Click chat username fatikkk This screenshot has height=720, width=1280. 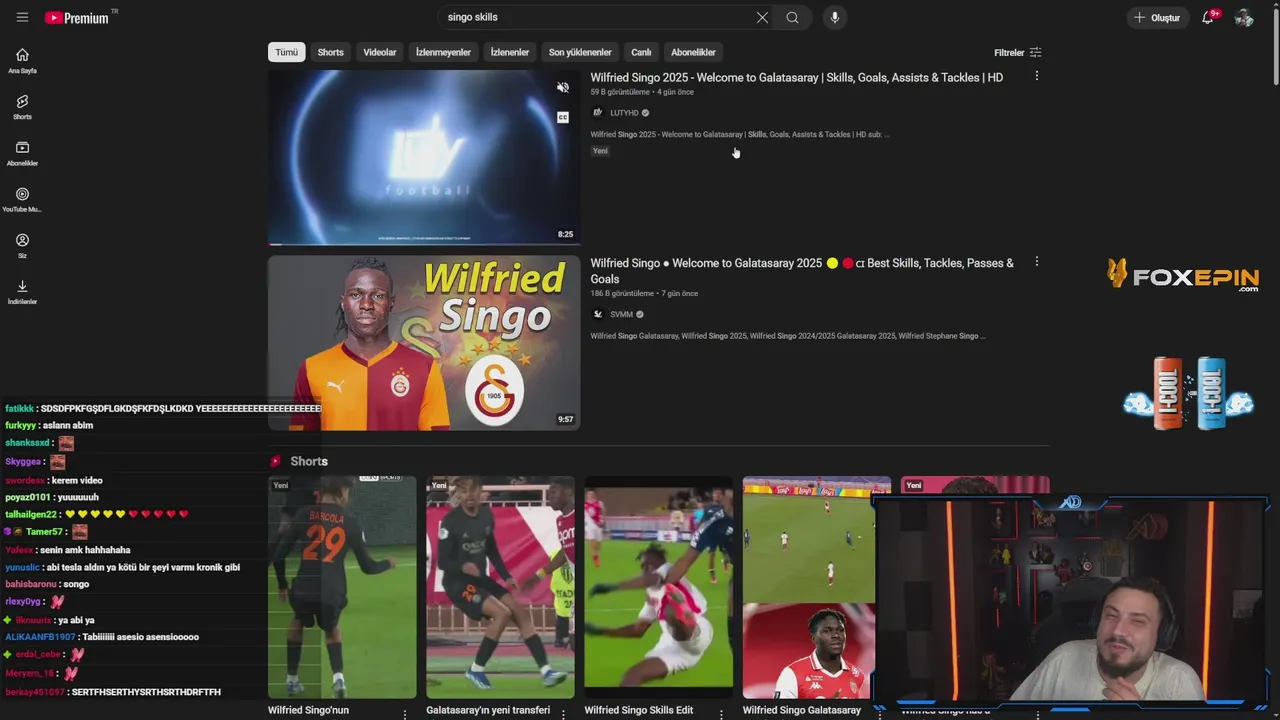19,408
